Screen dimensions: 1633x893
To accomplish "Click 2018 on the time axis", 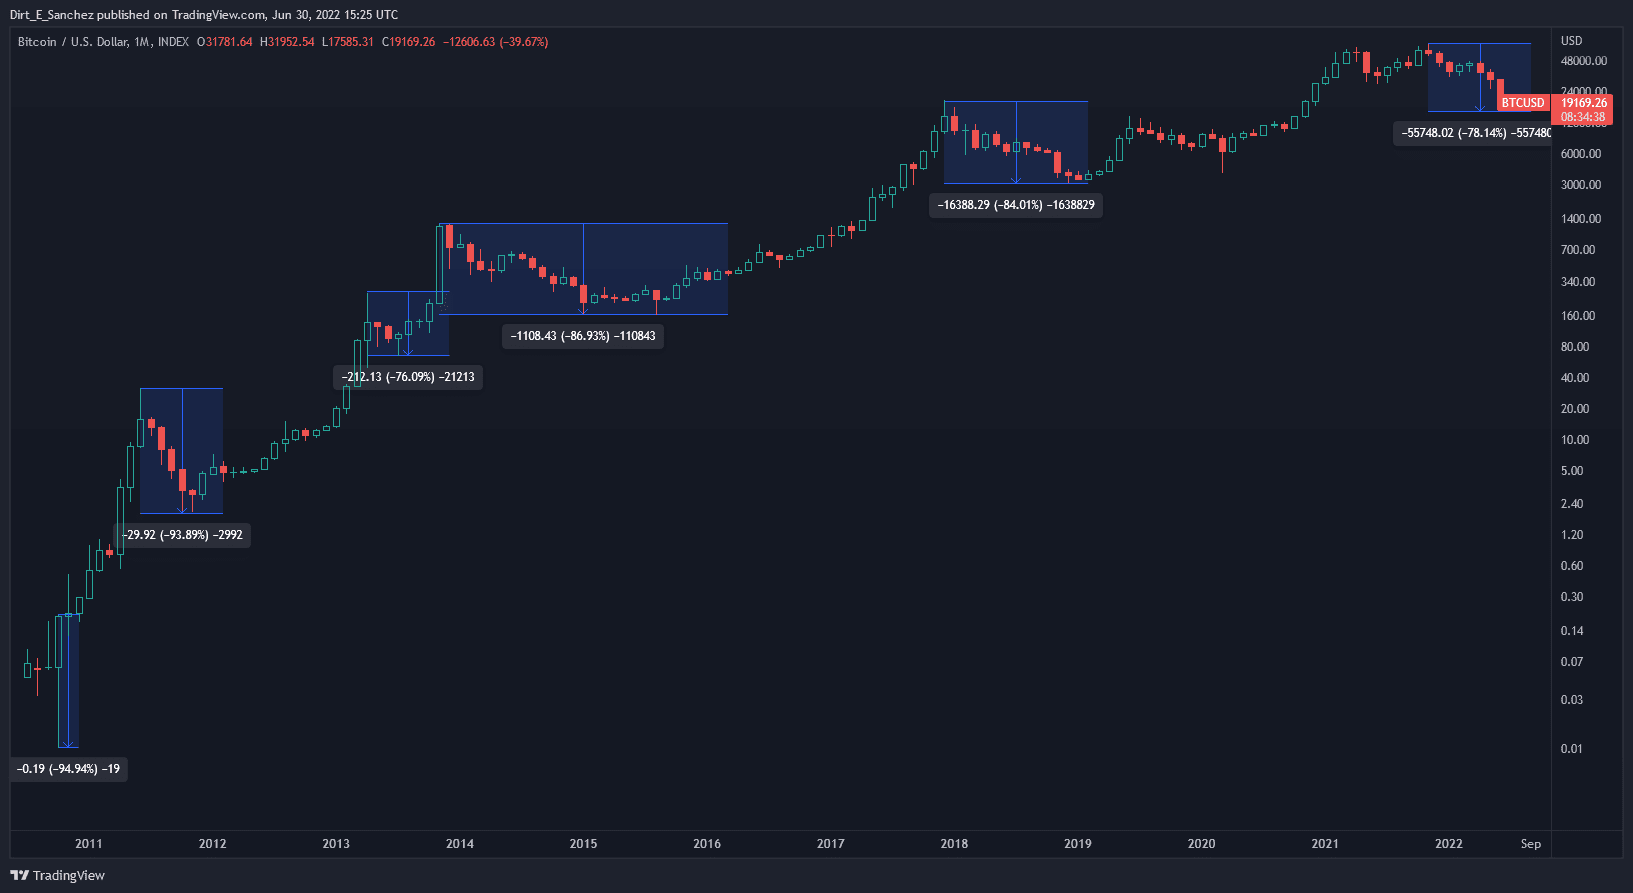I will tap(954, 844).
